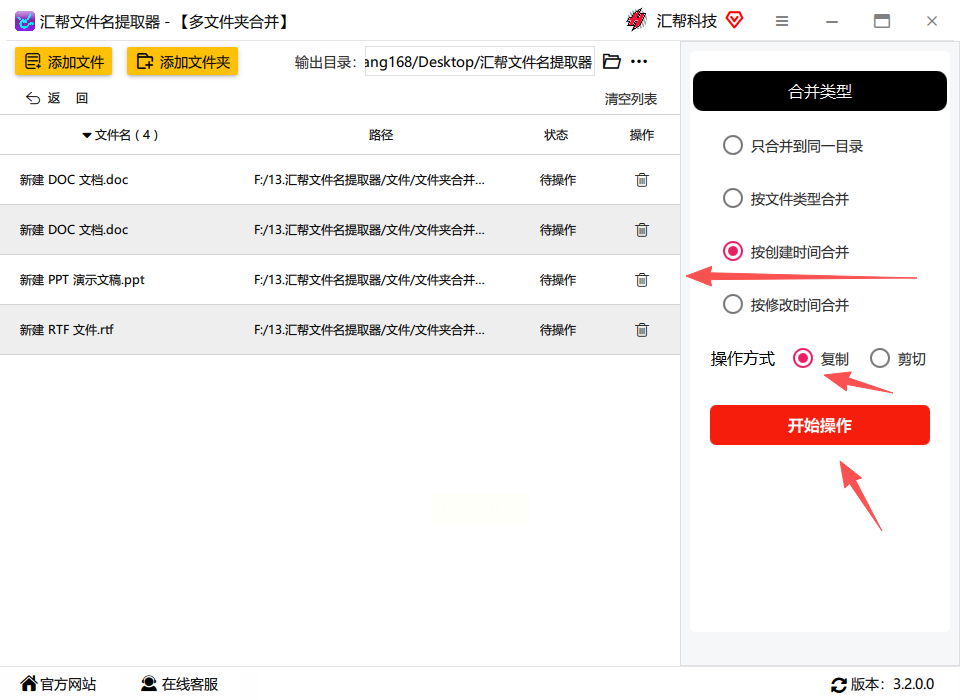Toggle the 文件名 column sort arrow
This screenshot has height=700, width=960.
click(87, 135)
